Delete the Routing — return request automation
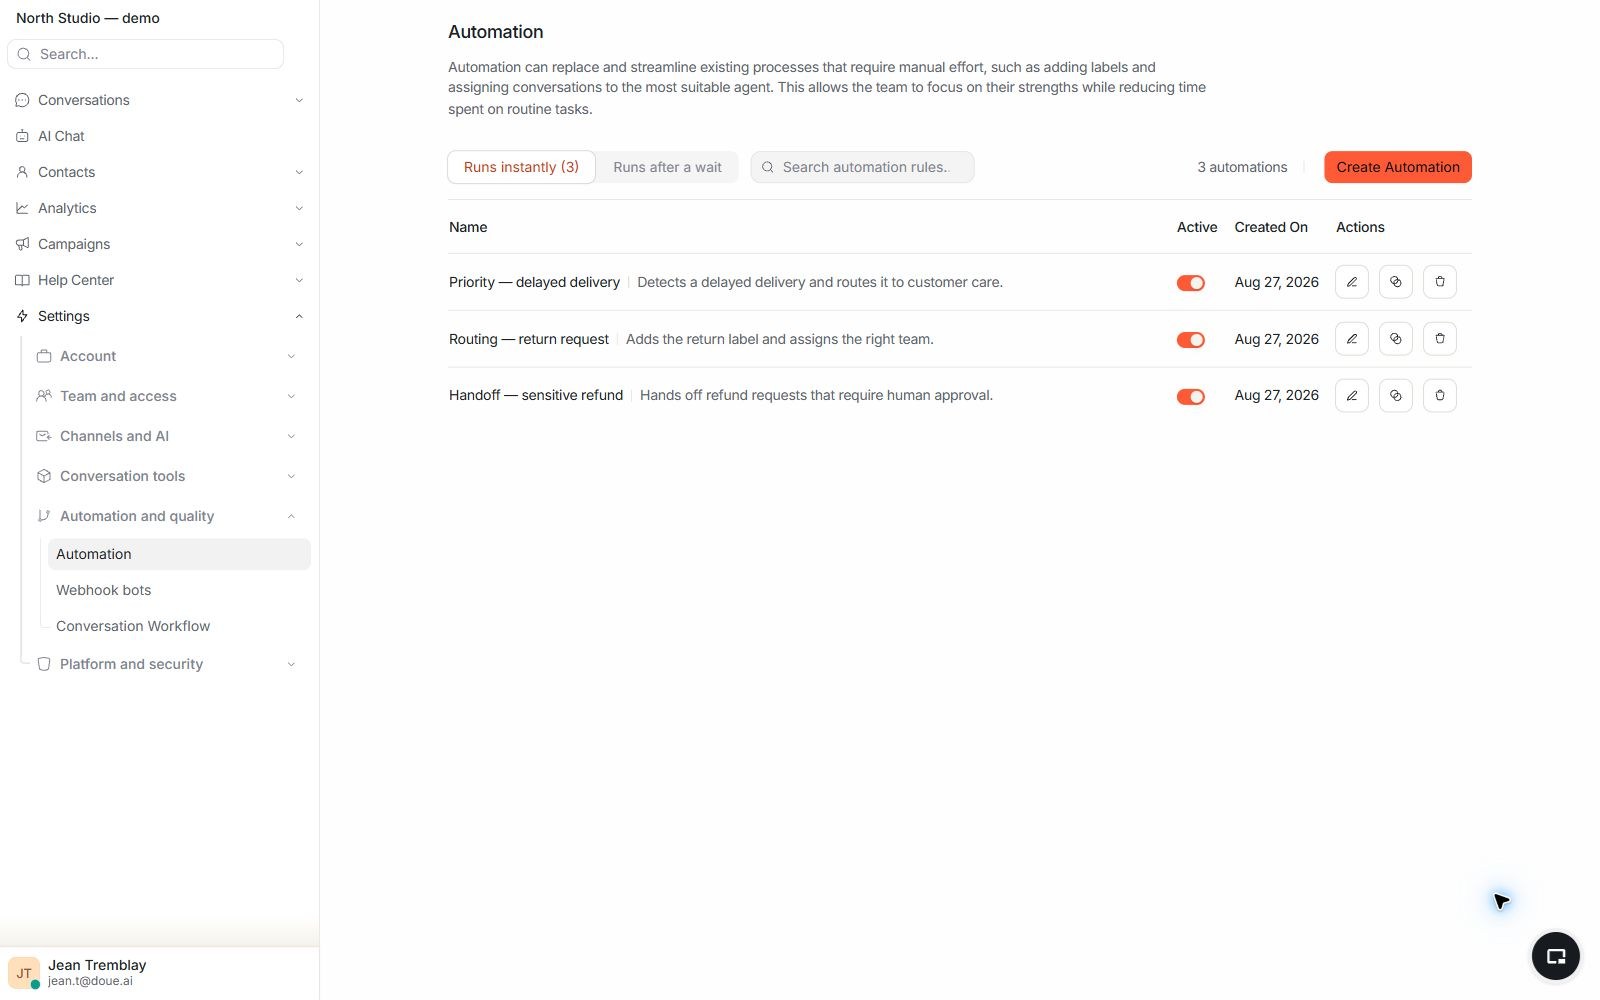The width and height of the screenshot is (1600, 1000). tap(1439, 339)
